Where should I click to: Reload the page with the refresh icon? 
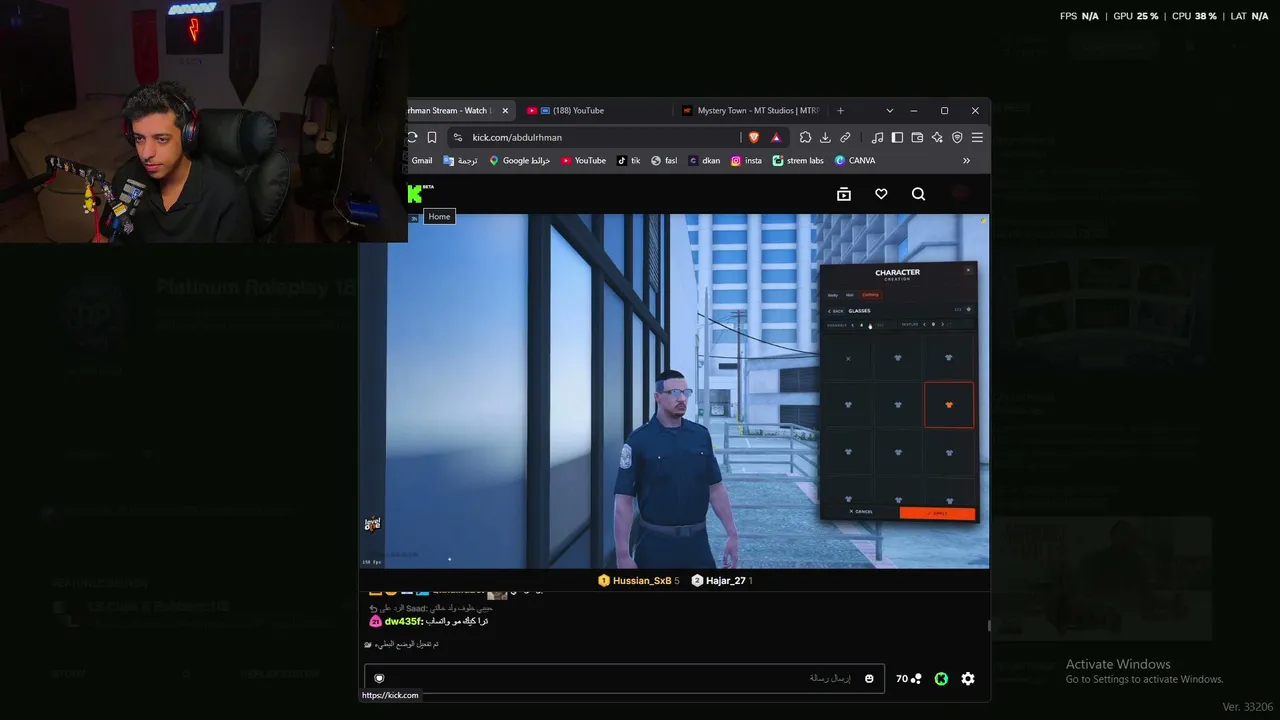412,137
